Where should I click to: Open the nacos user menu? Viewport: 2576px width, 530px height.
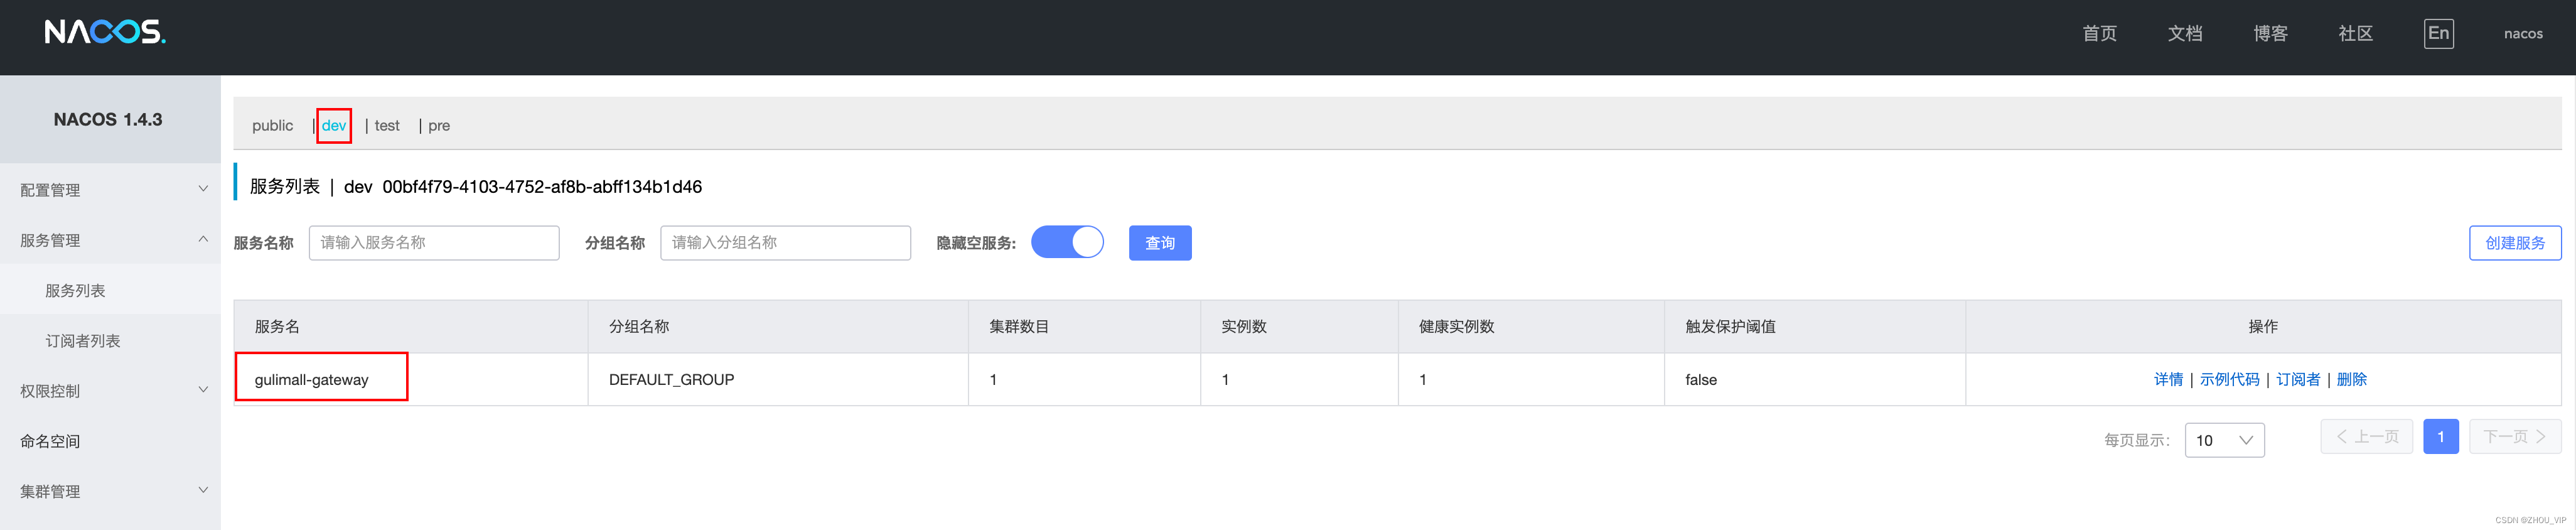tap(2522, 33)
